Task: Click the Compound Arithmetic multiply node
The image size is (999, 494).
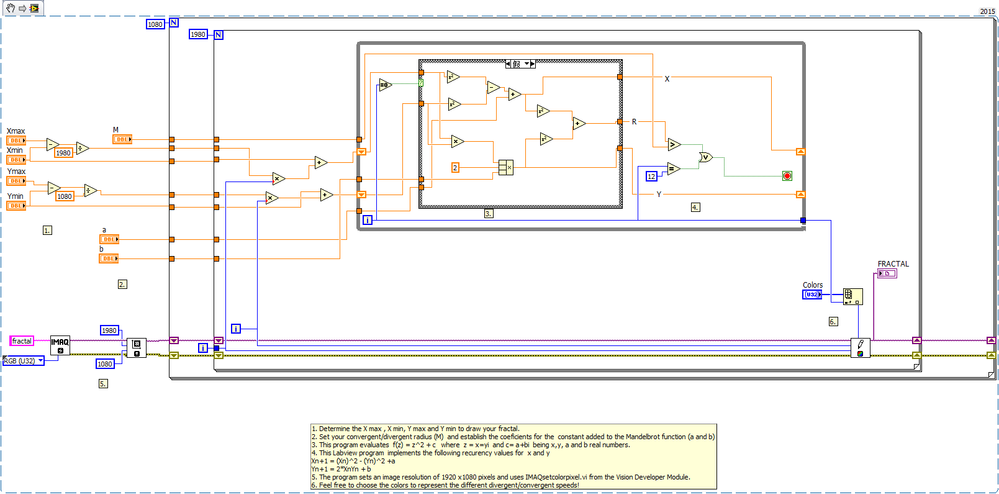Action: point(506,168)
